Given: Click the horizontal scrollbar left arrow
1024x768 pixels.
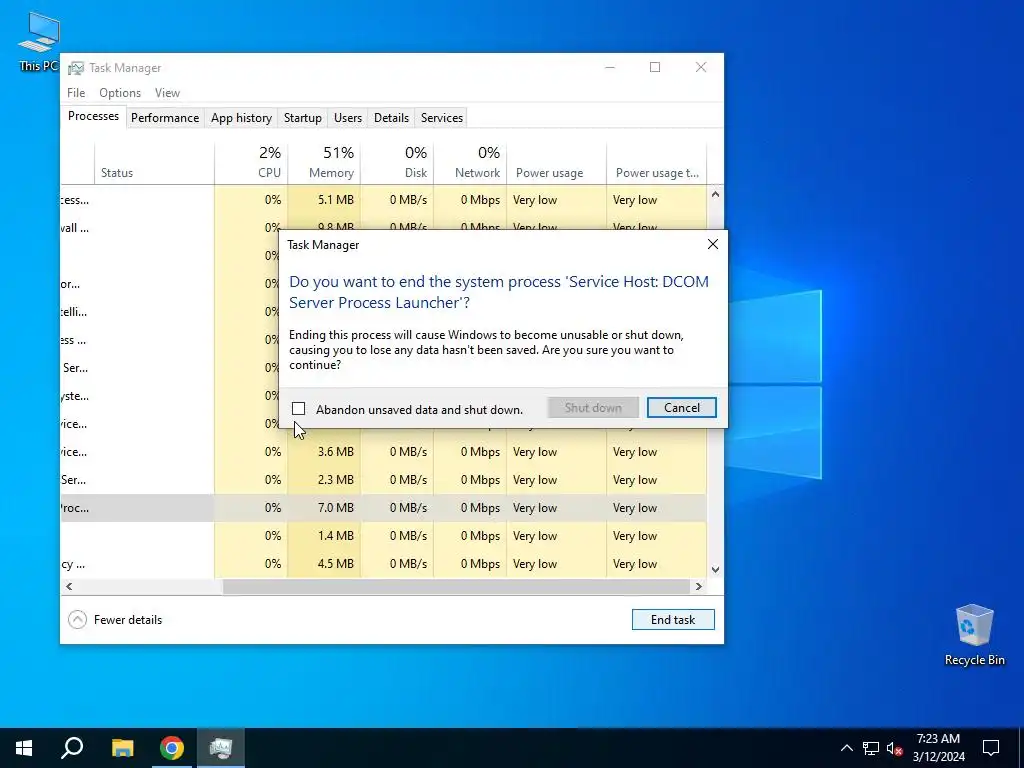Looking at the screenshot, I should click(x=69, y=586).
